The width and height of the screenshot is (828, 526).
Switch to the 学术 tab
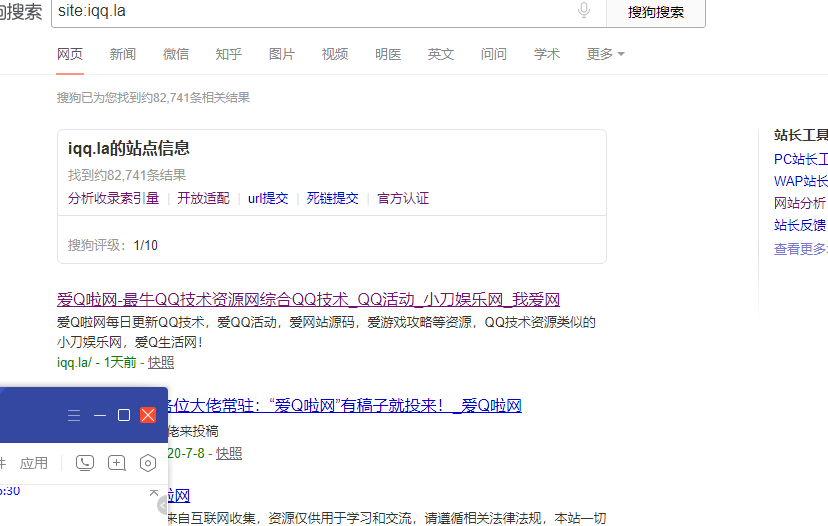click(x=547, y=54)
